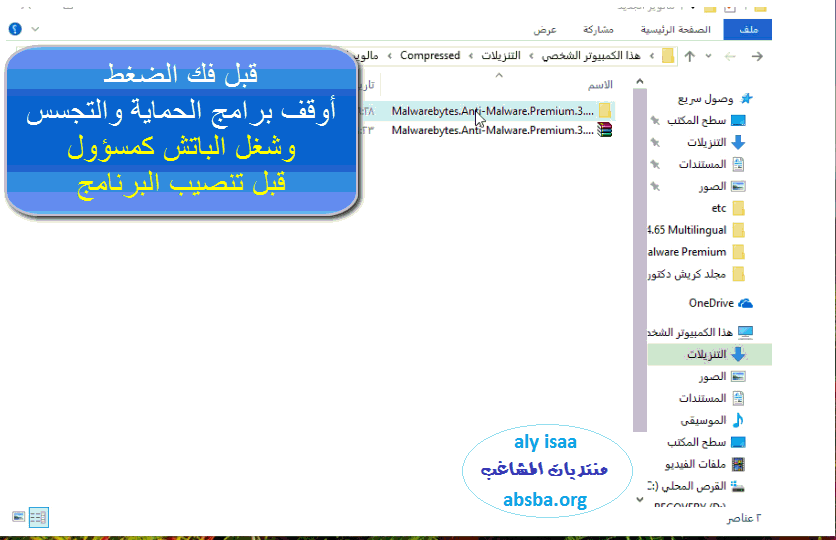Click the Up one level arrow
The height and width of the screenshot is (540, 836).
pyautogui.click(x=690, y=56)
